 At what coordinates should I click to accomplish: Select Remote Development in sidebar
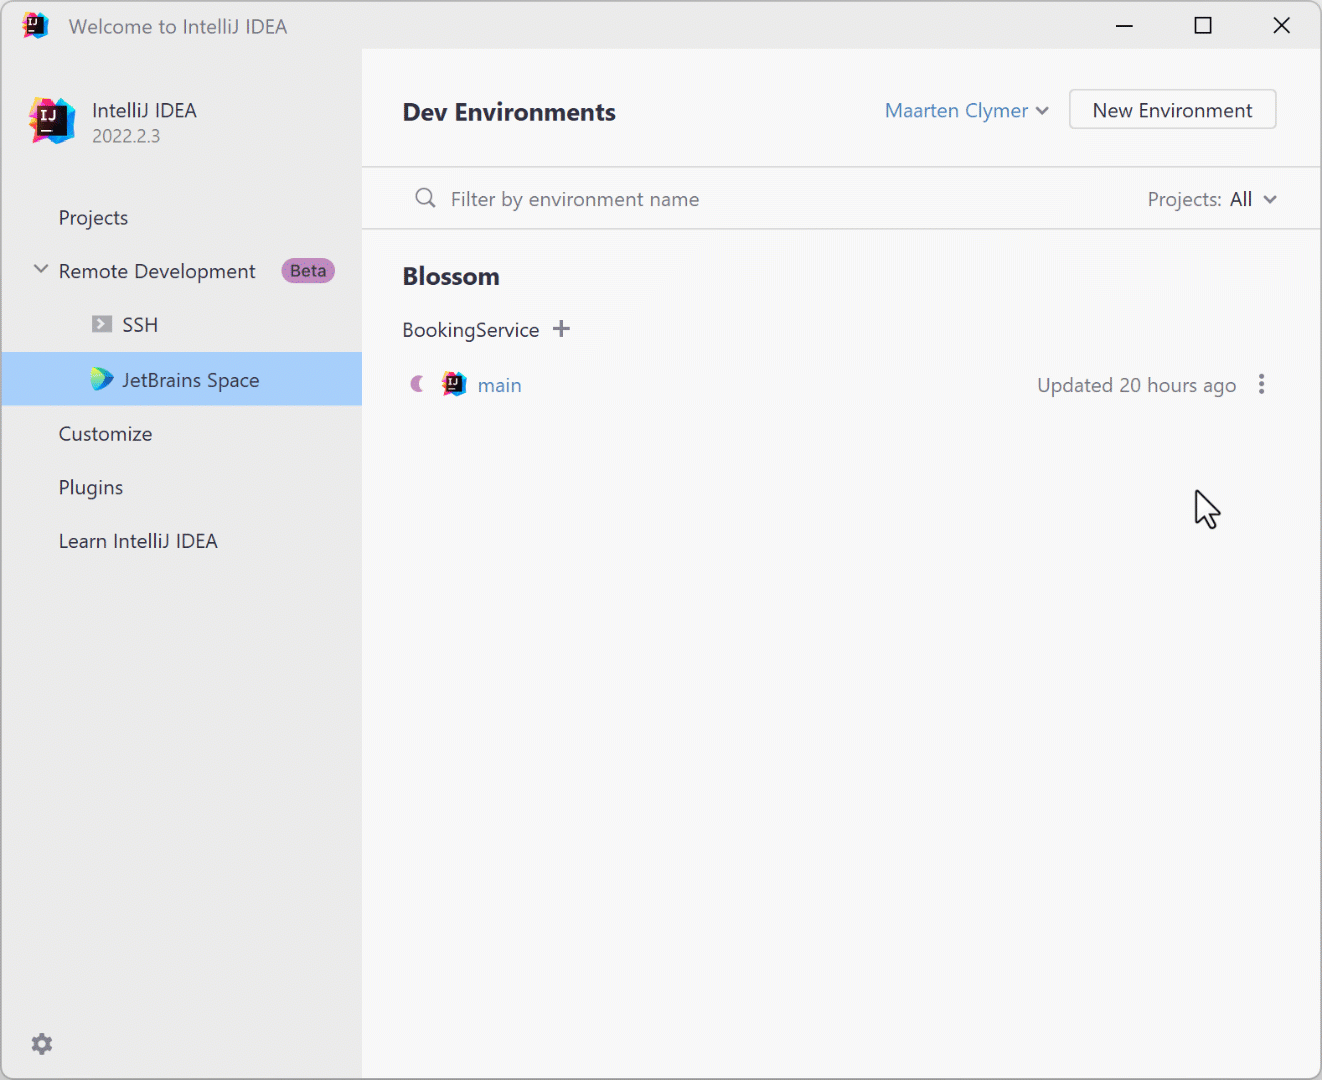pos(157,271)
